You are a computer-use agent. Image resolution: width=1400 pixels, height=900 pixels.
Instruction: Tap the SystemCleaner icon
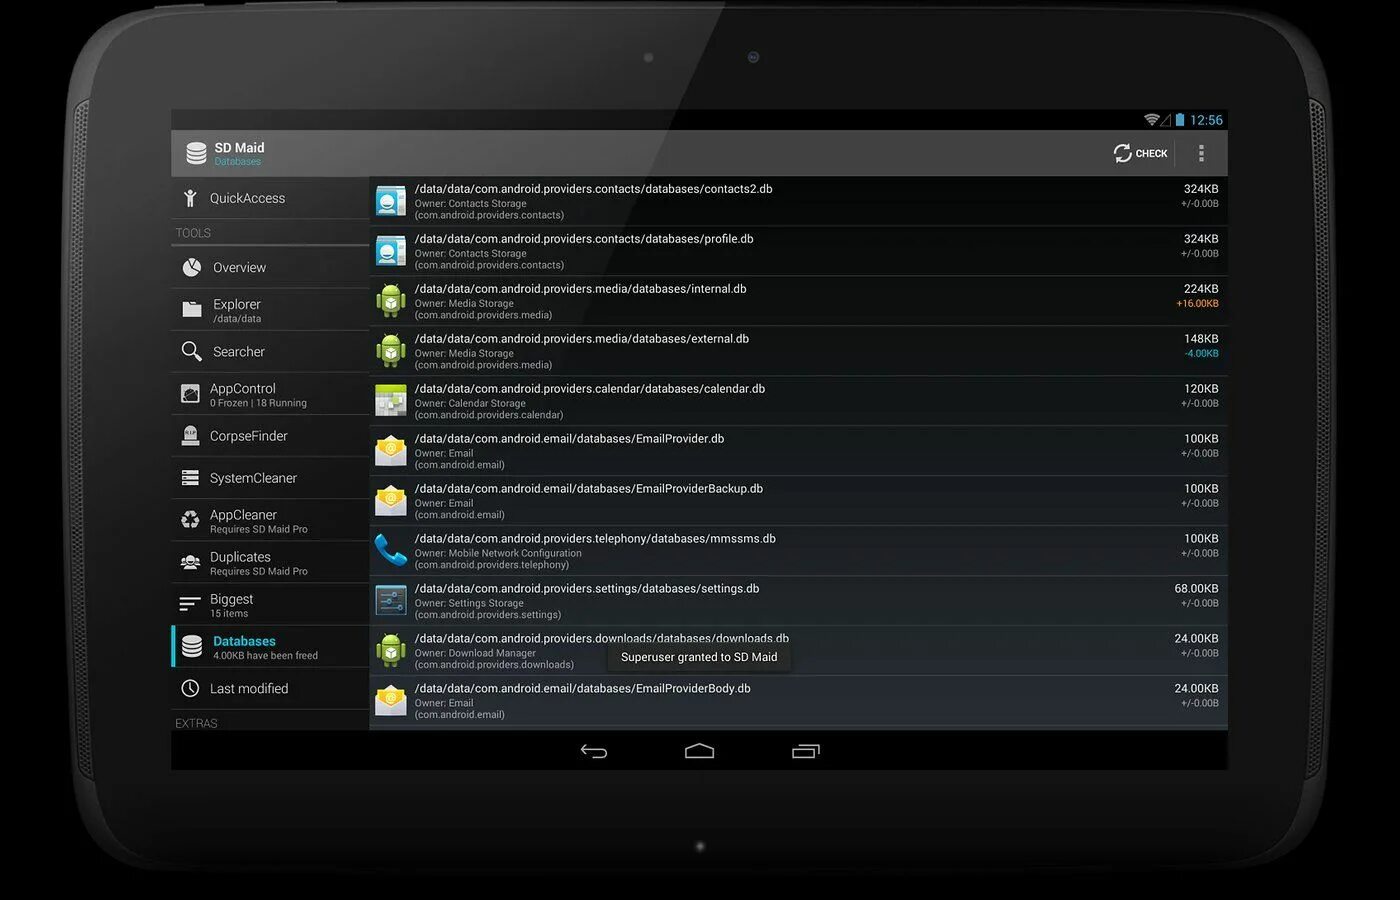190,478
